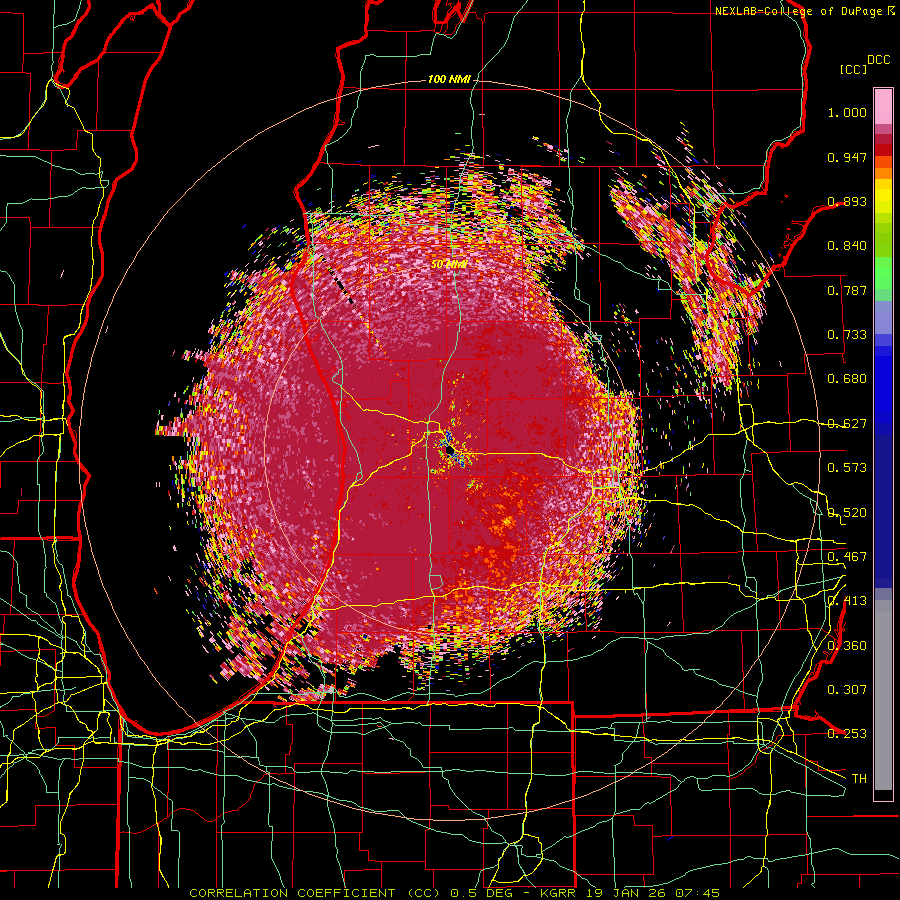This screenshot has height=900, width=900.
Task: Click the 50 NMI range ring label
Action: click(448, 265)
